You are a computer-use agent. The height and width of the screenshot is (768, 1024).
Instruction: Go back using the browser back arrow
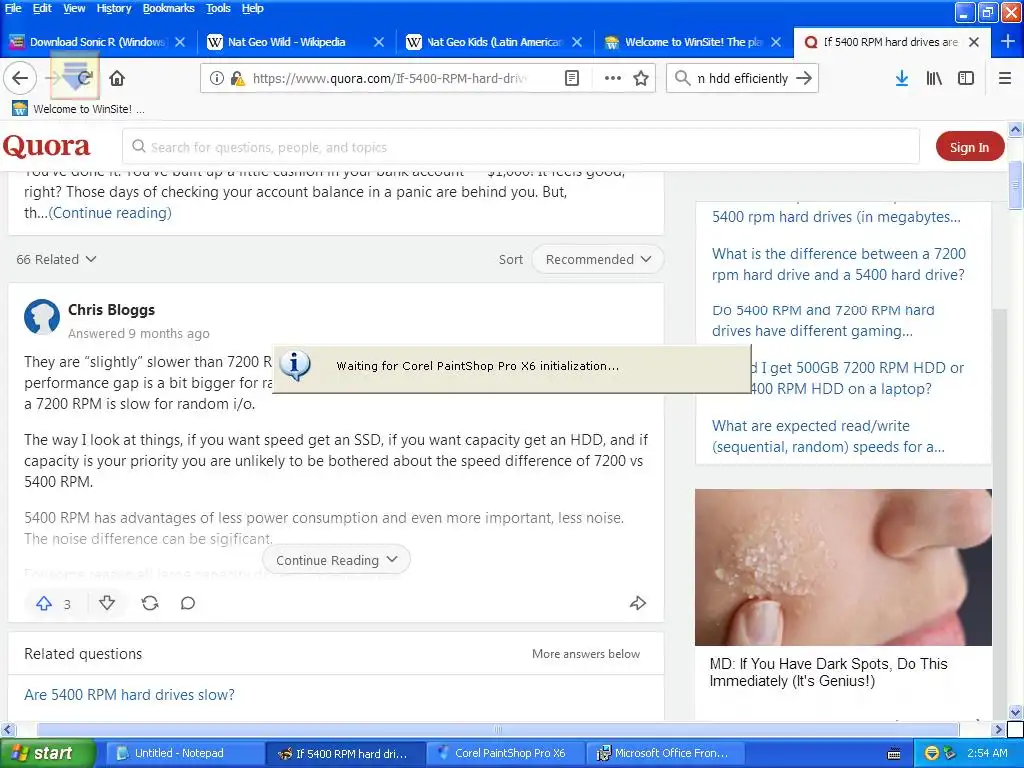point(20,78)
